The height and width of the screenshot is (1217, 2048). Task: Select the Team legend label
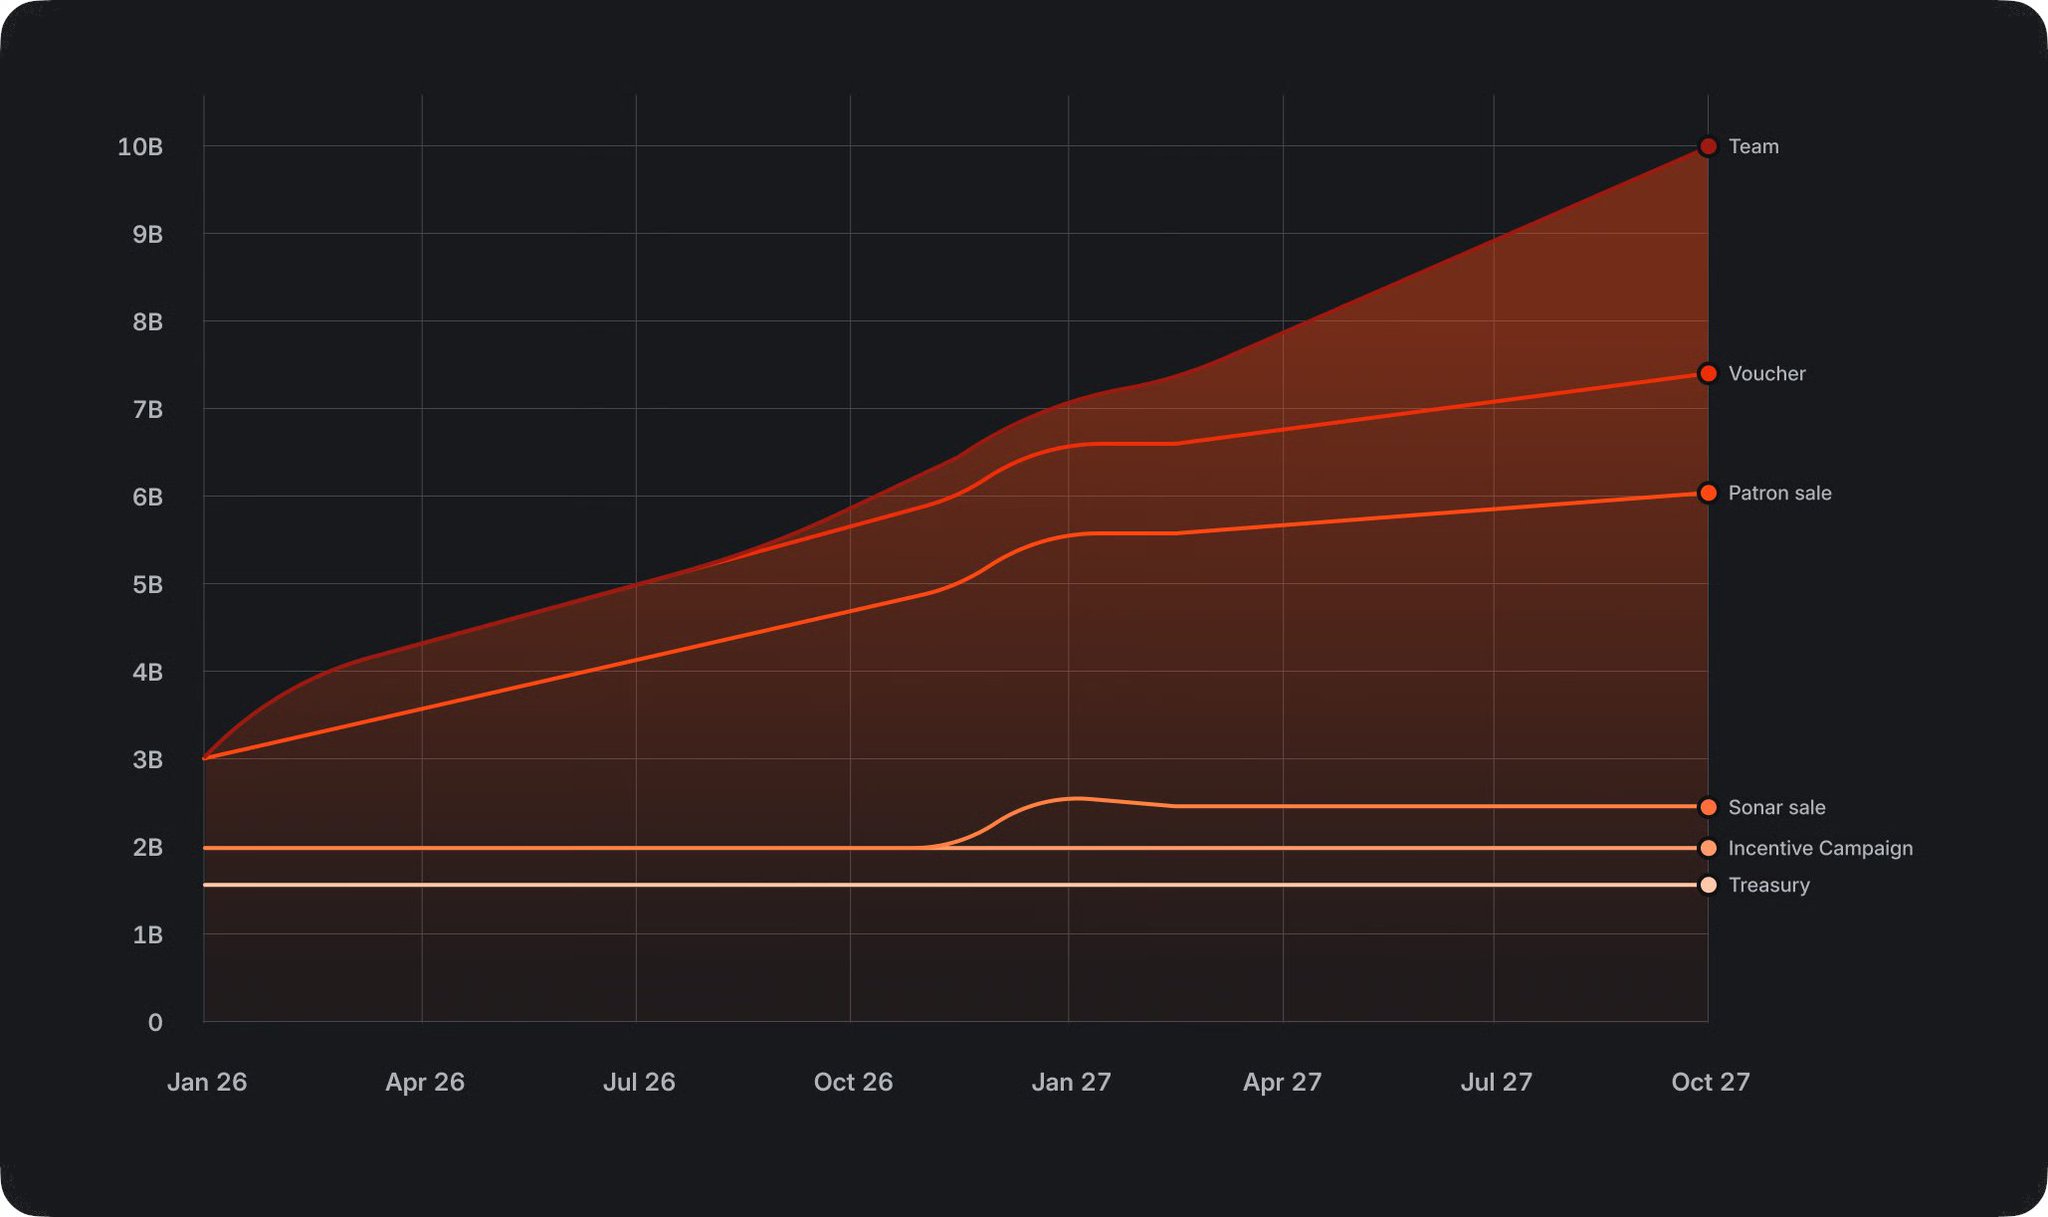(x=1753, y=147)
